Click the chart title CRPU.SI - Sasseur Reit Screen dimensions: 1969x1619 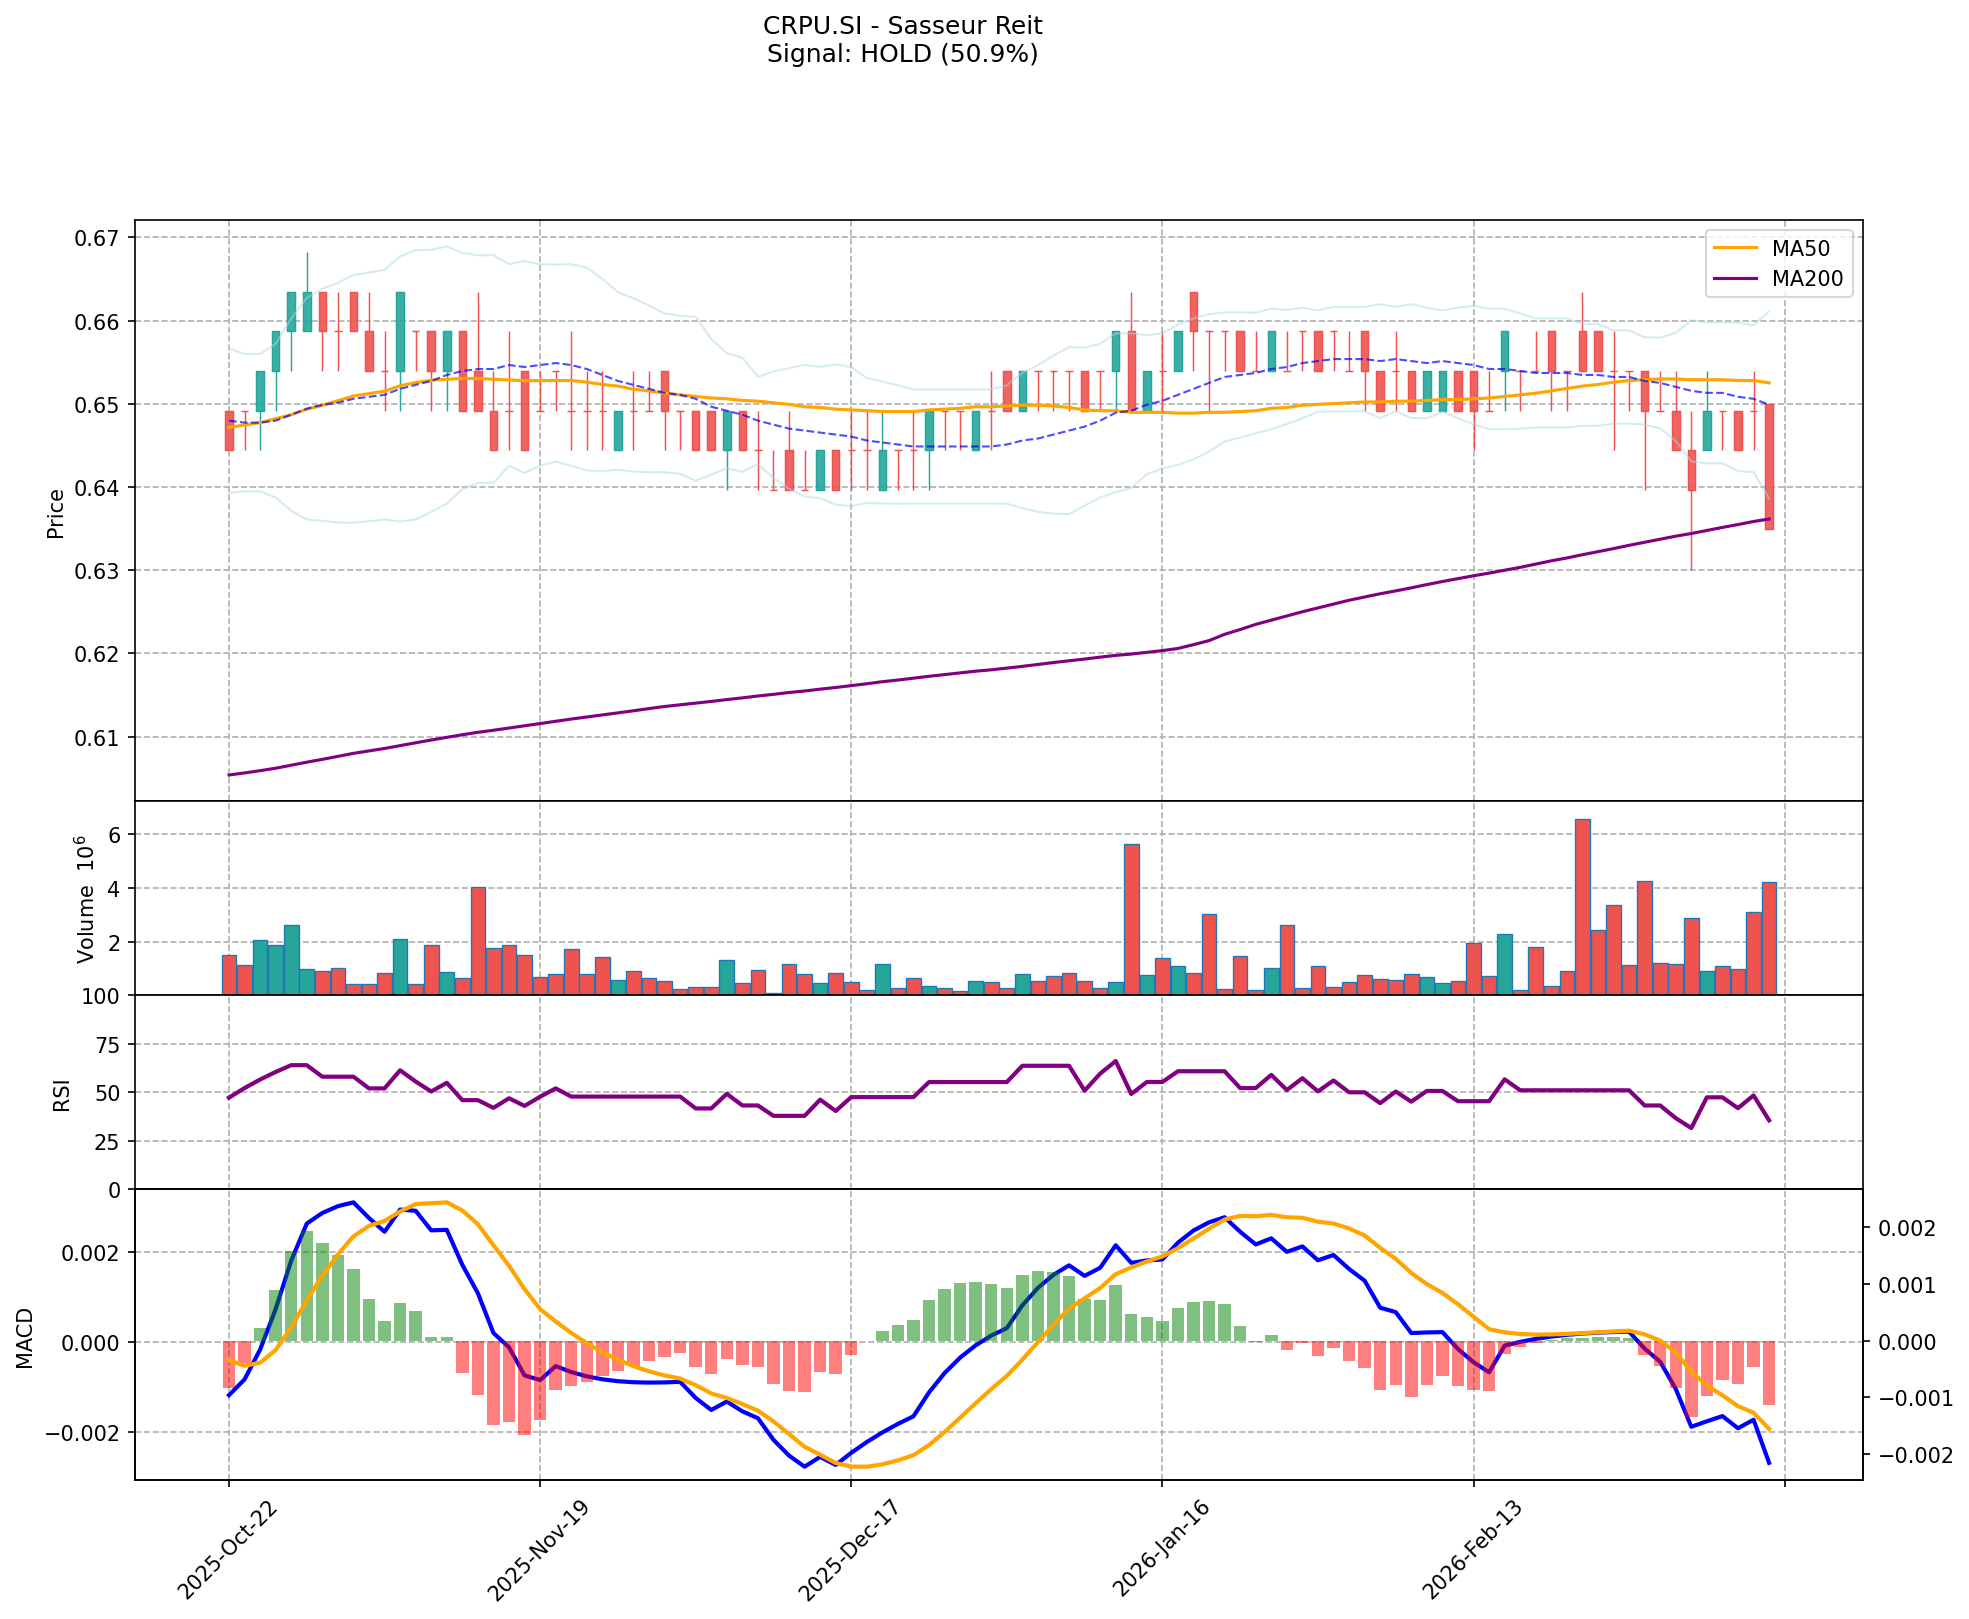point(902,26)
